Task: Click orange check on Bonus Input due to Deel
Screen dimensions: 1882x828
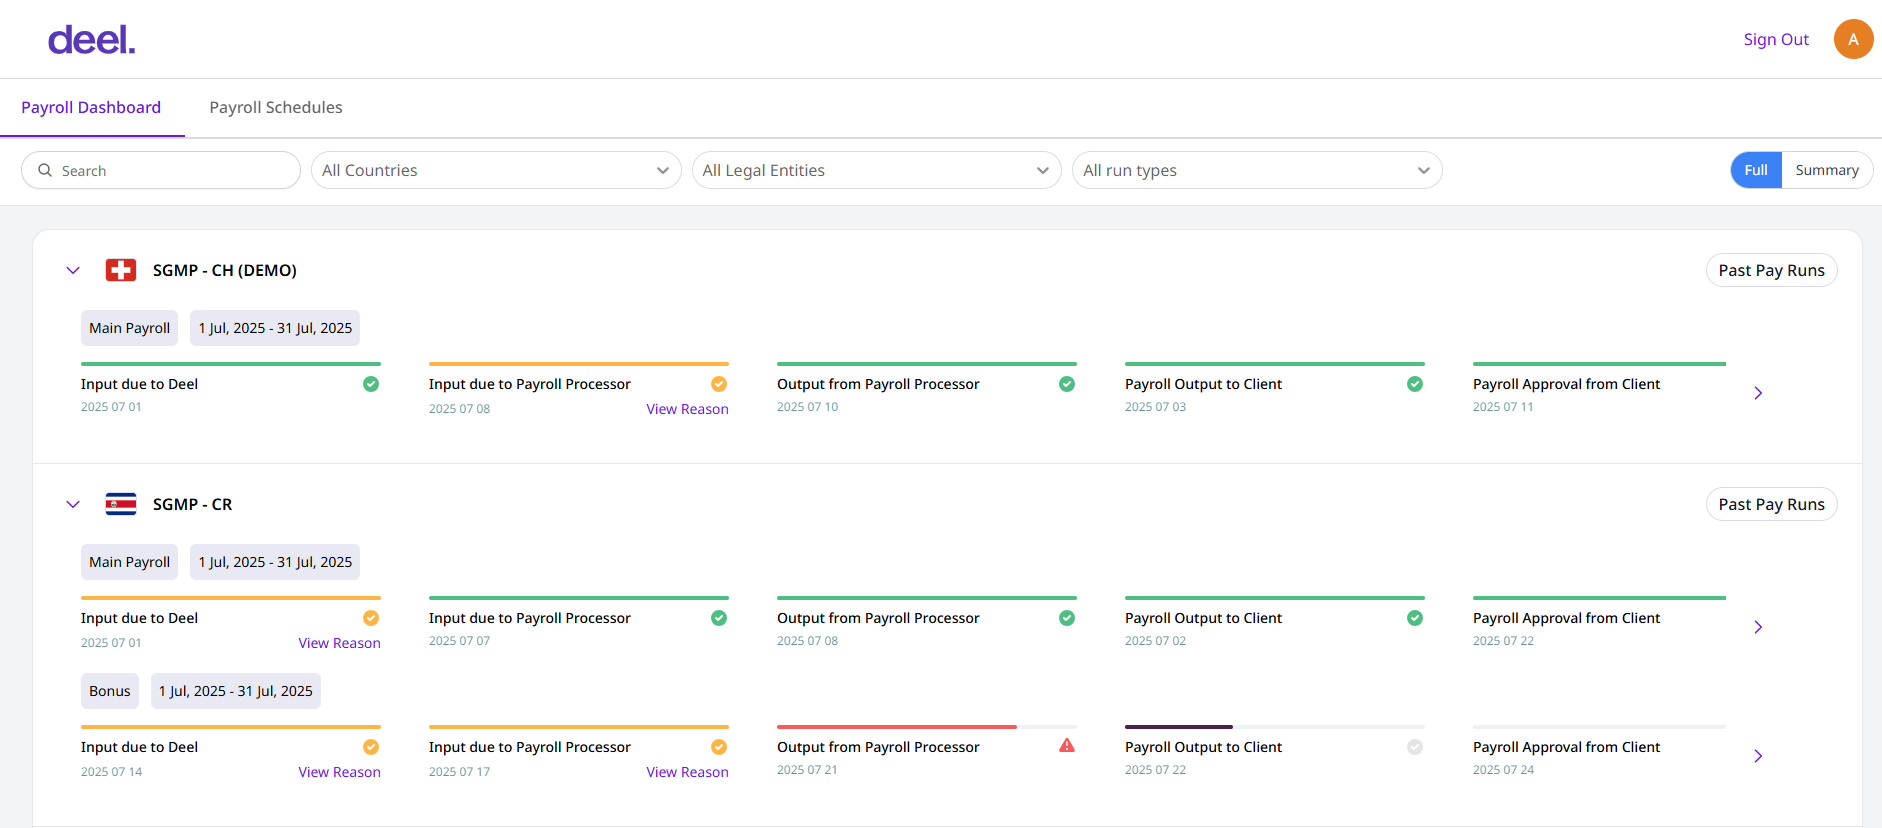Action: (371, 747)
